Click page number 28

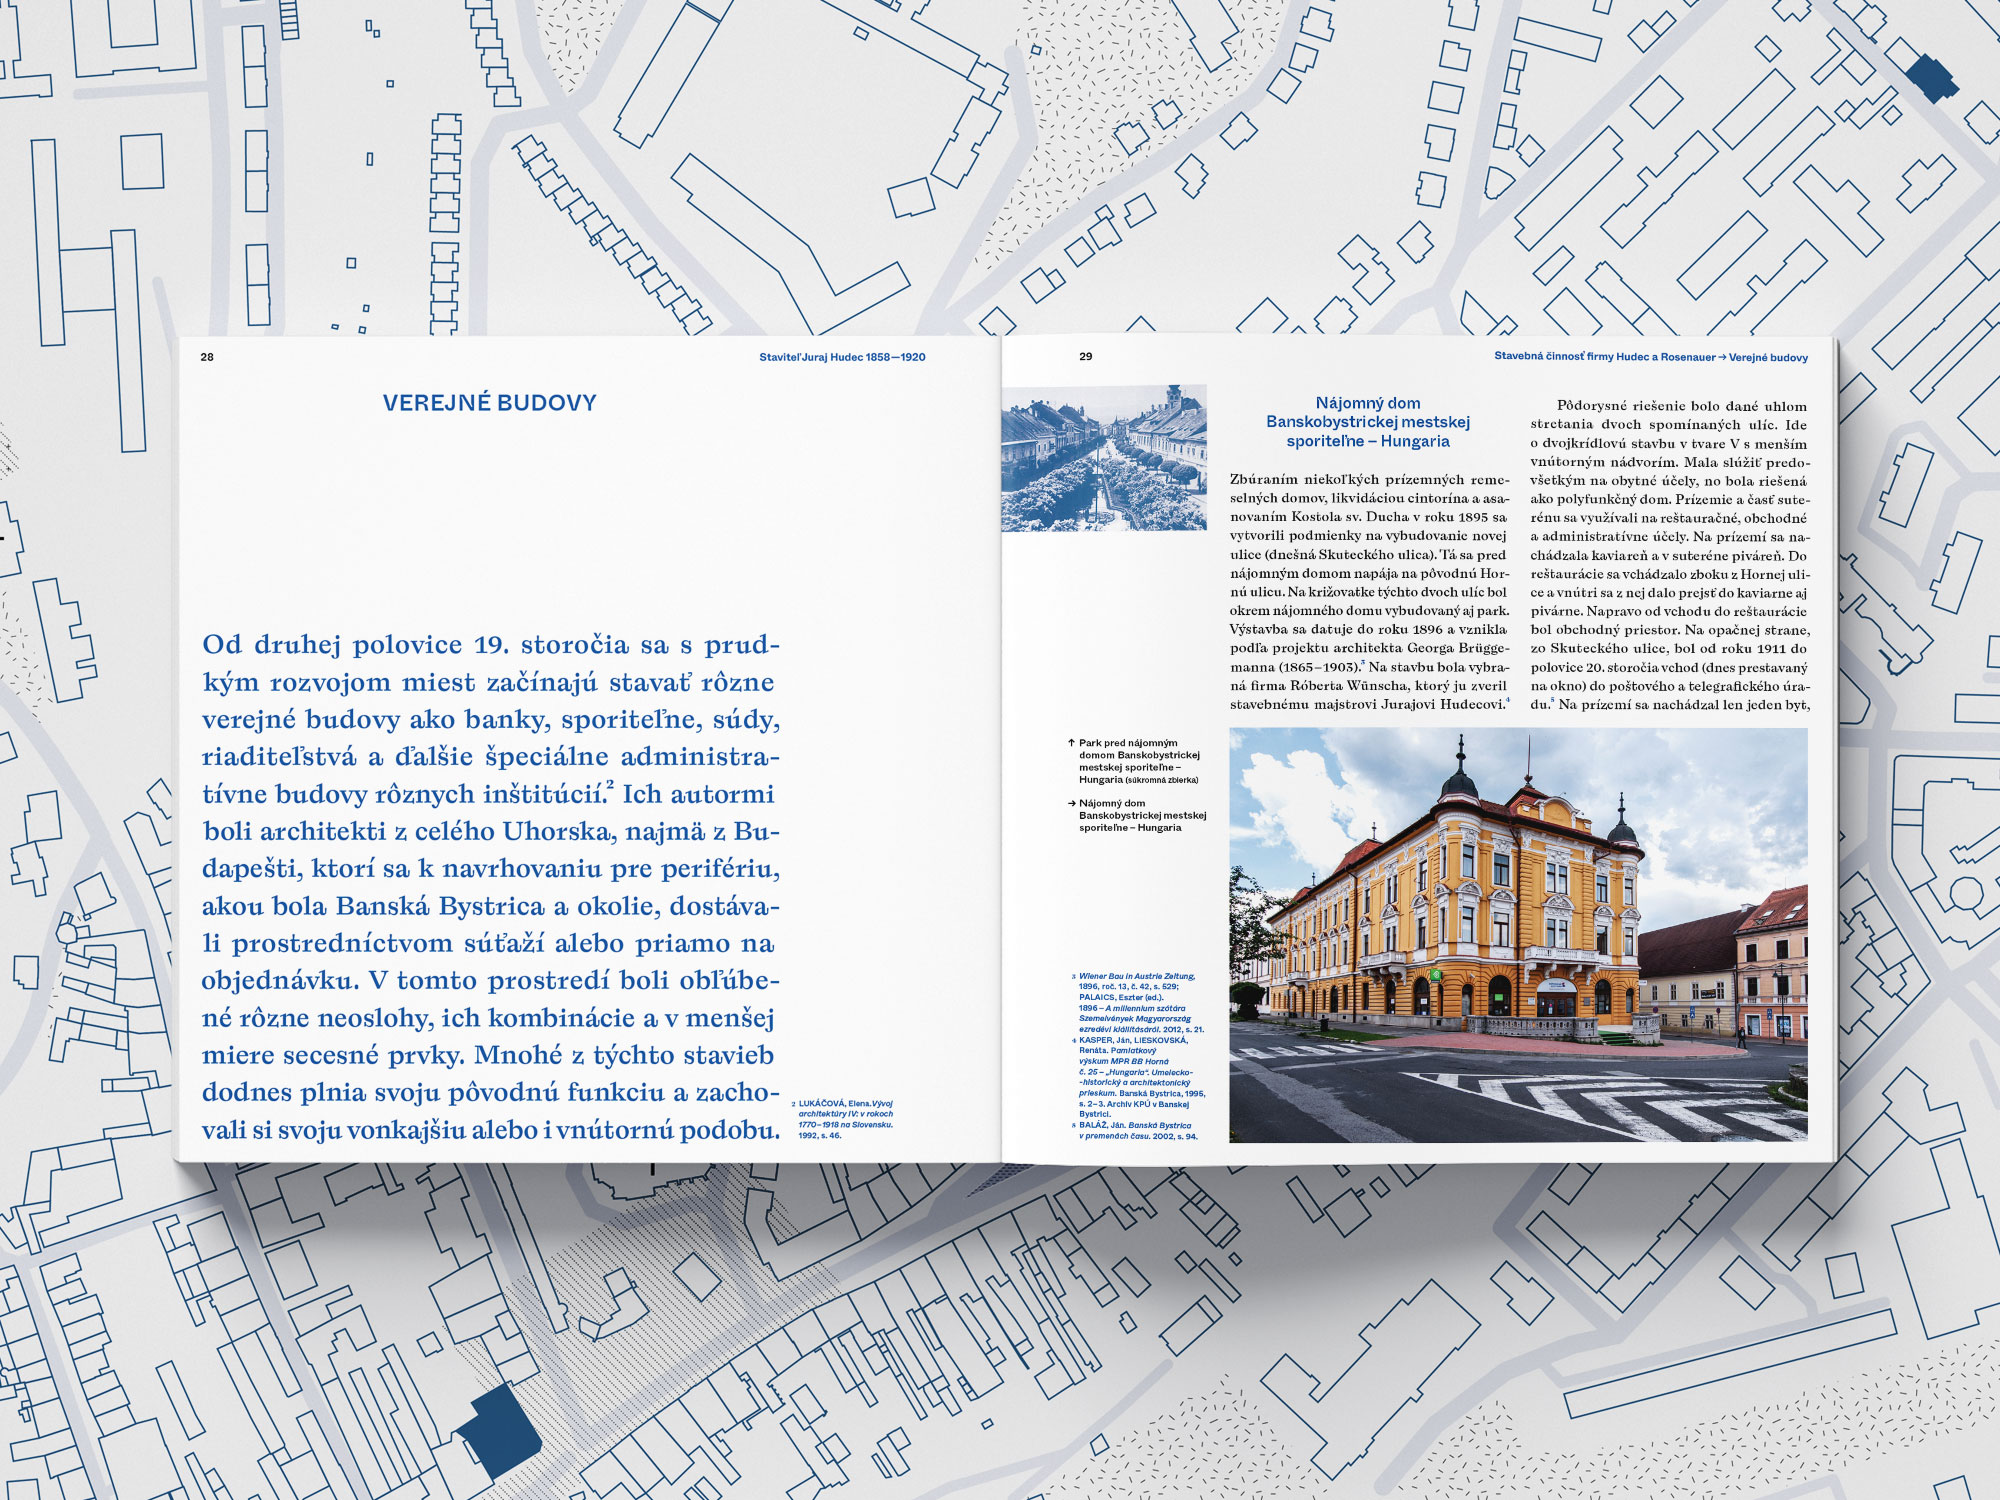(x=207, y=357)
